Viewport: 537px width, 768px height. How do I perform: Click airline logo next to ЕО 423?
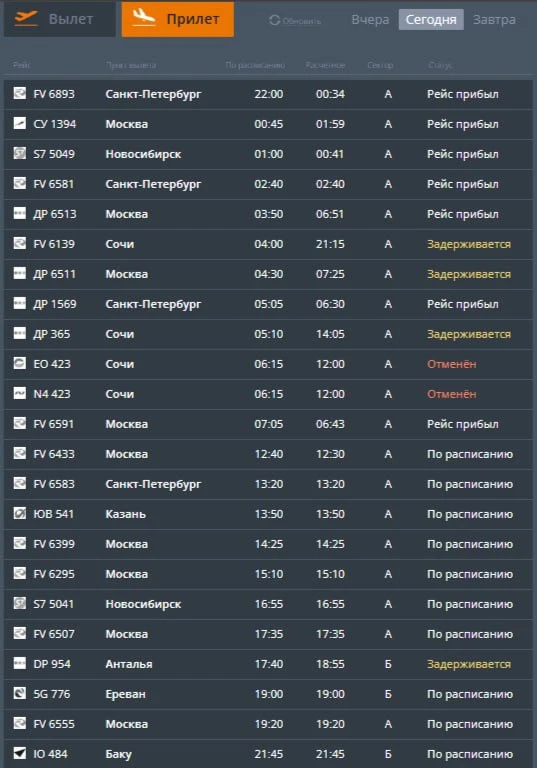[20, 363]
